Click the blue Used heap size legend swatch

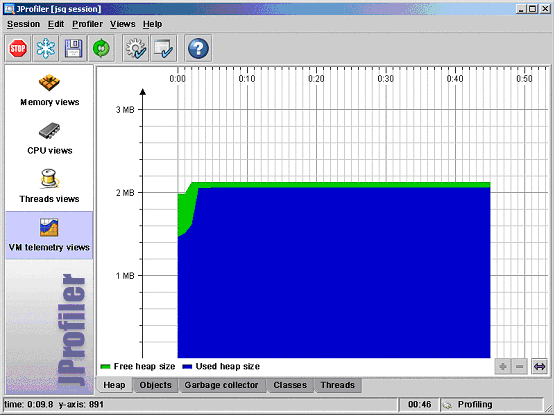click(187, 367)
